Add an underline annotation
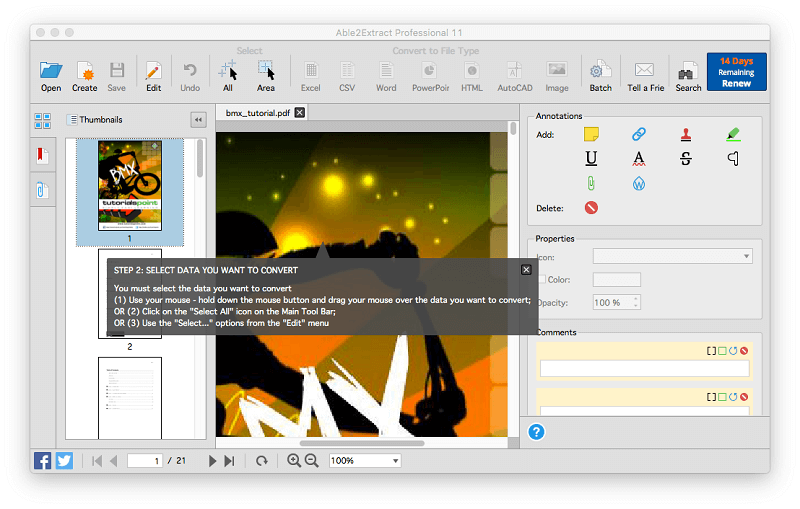This screenshot has width=800, height=509. pyautogui.click(x=591, y=159)
